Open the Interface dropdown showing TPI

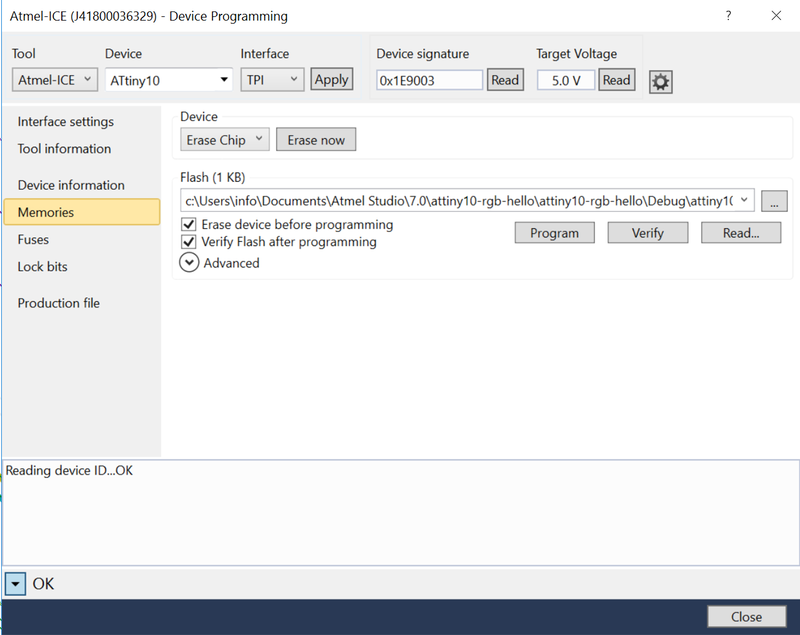pyautogui.click(x=272, y=80)
